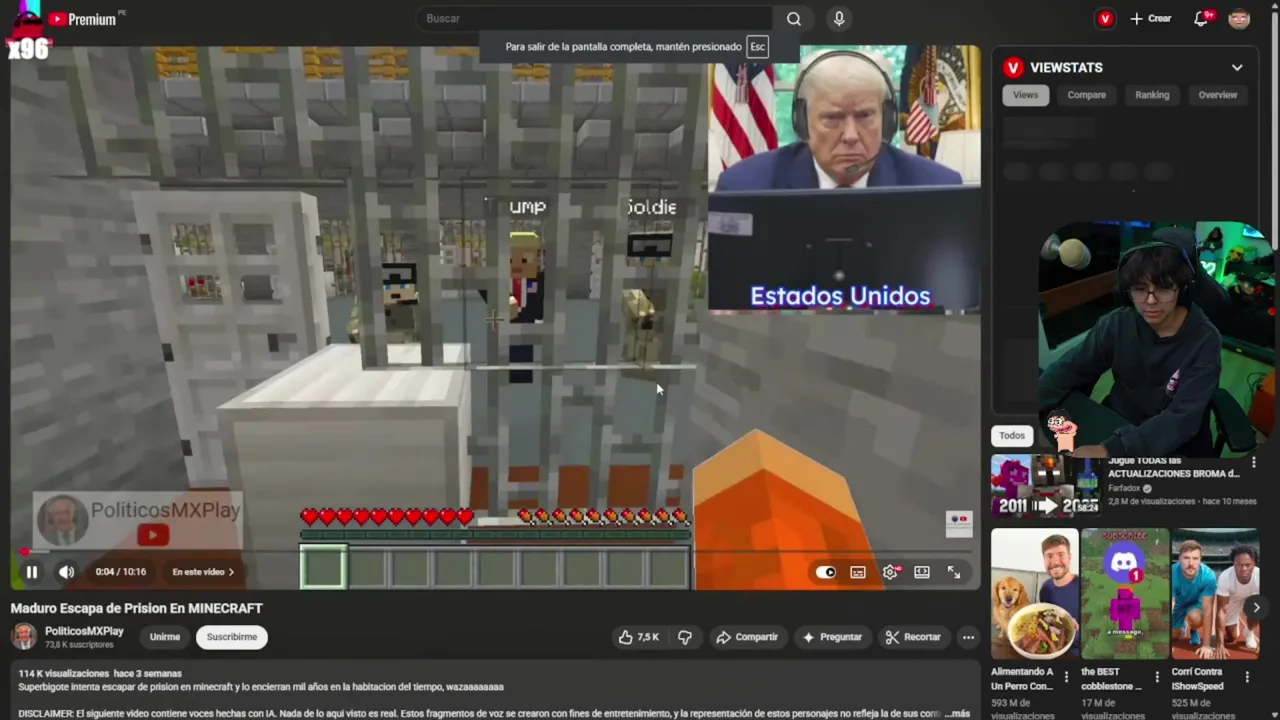The width and height of the screenshot is (1280, 720).
Task: Click the Preguntar button
Action: (832, 637)
